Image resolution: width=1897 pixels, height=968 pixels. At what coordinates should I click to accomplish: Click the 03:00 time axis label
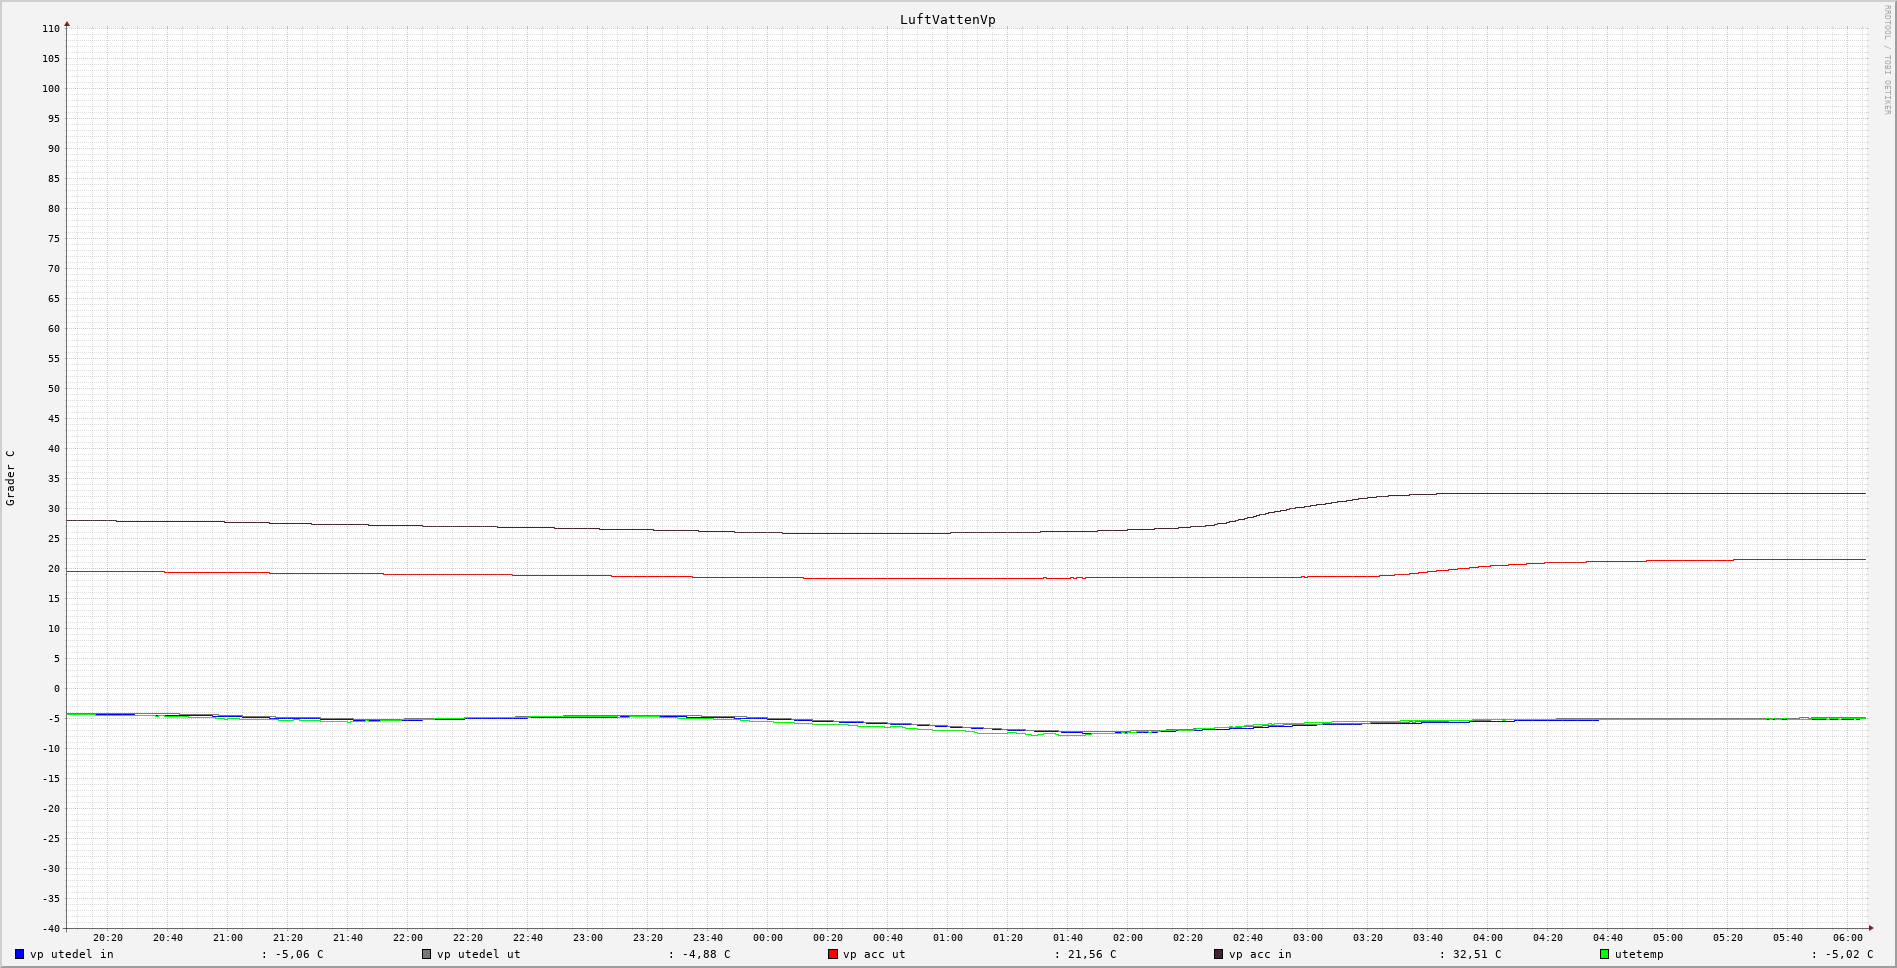tap(1308, 938)
